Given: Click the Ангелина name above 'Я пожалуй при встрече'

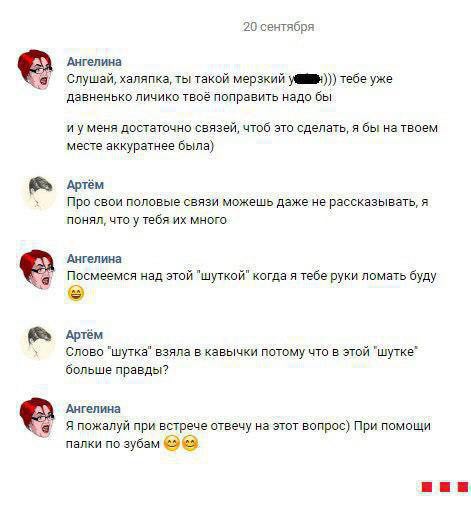Looking at the screenshot, I should pos(93,409).
